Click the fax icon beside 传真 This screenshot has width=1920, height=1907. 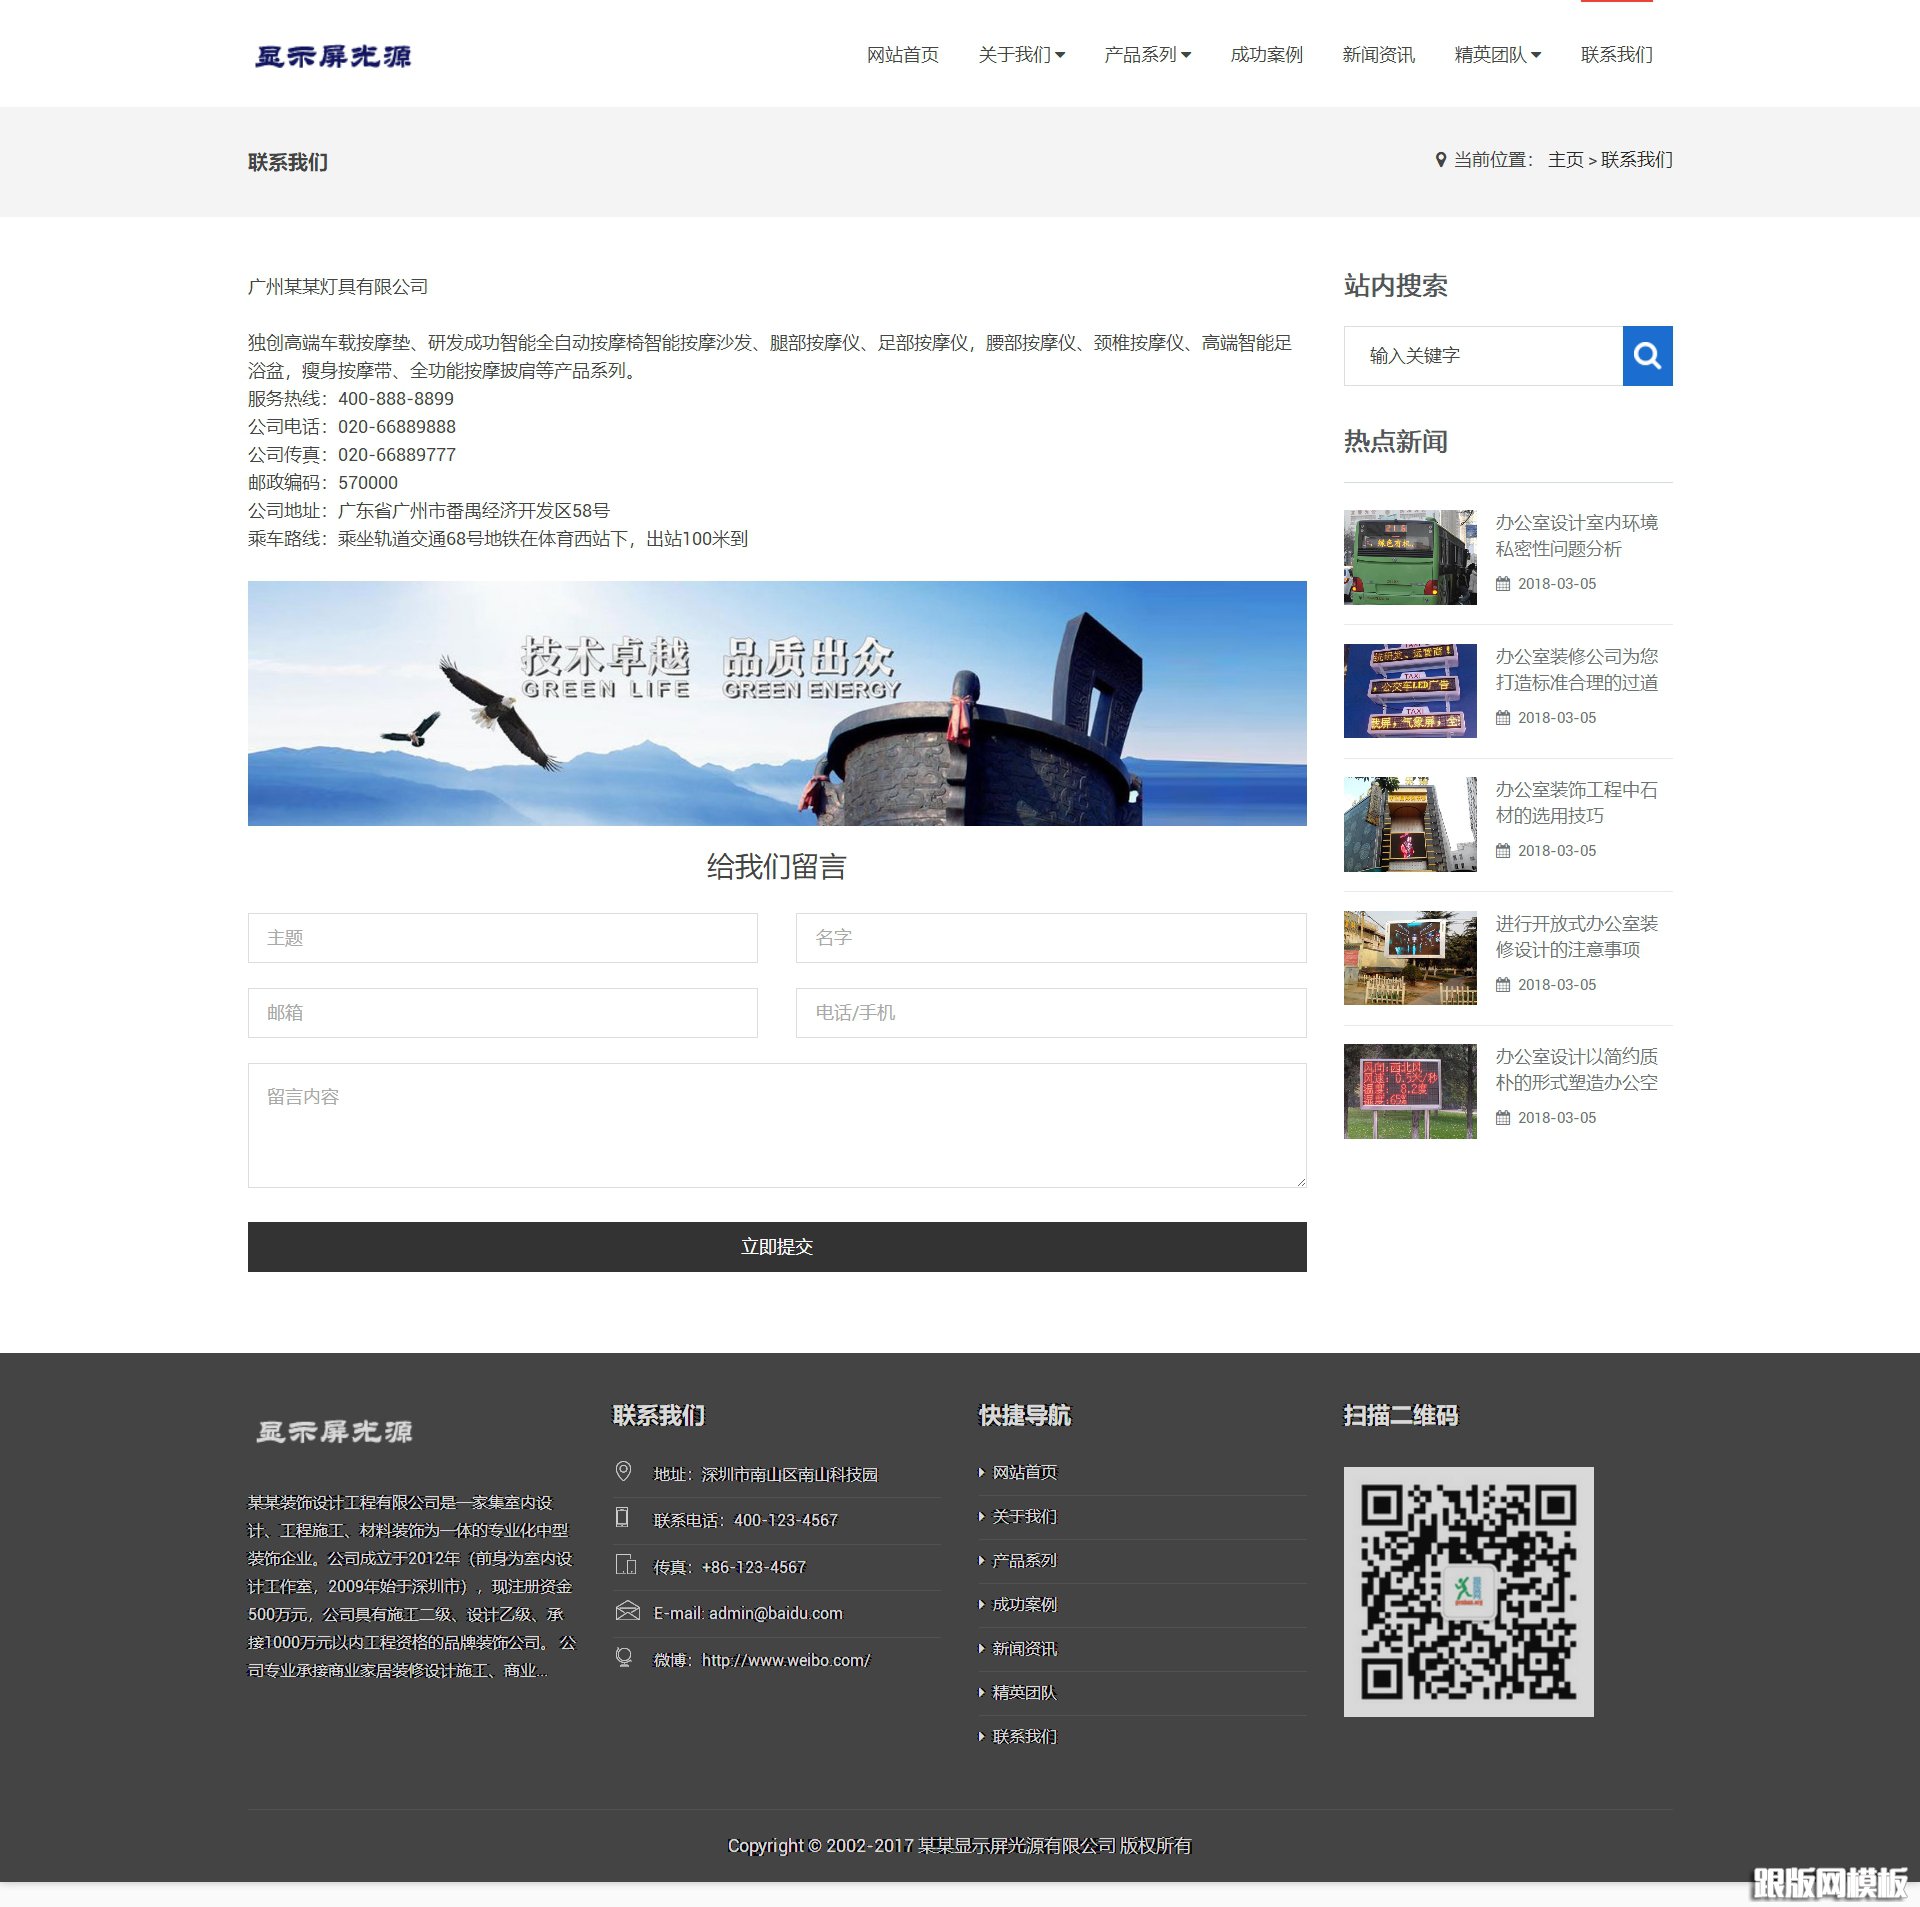(626, 1565)
